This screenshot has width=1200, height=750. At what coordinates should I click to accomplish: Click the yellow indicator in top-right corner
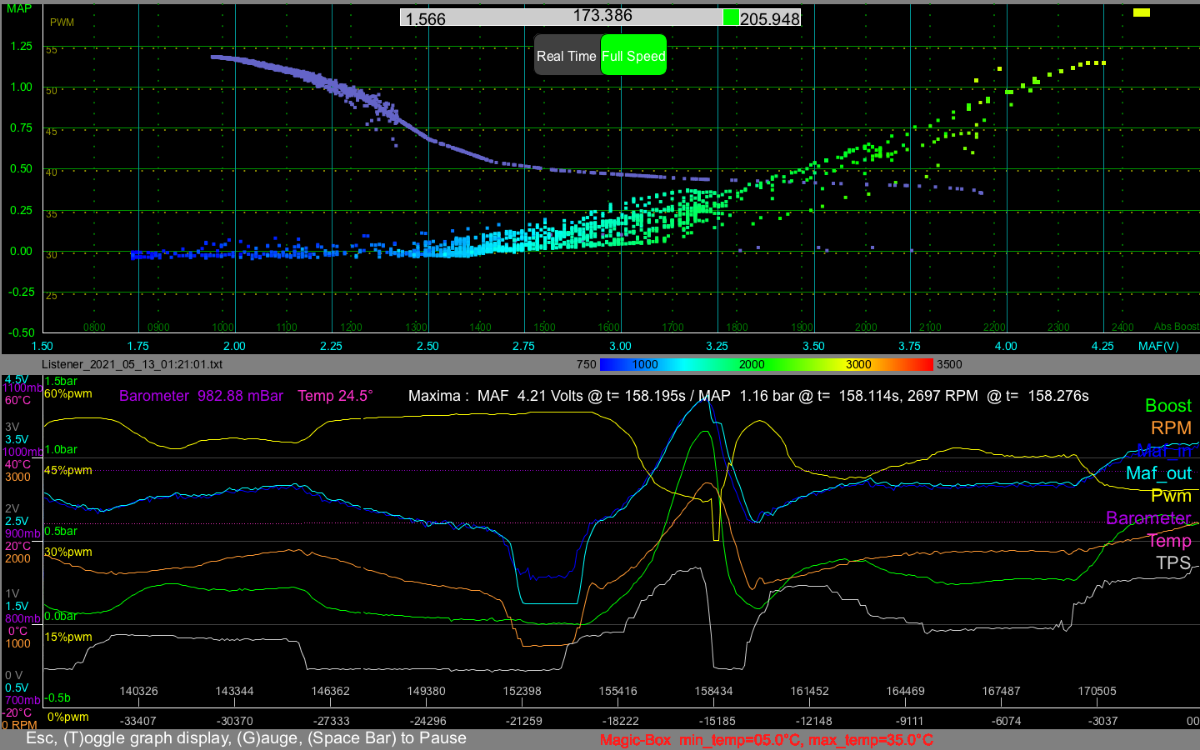pyautogui.click(x=1141, y=12)
